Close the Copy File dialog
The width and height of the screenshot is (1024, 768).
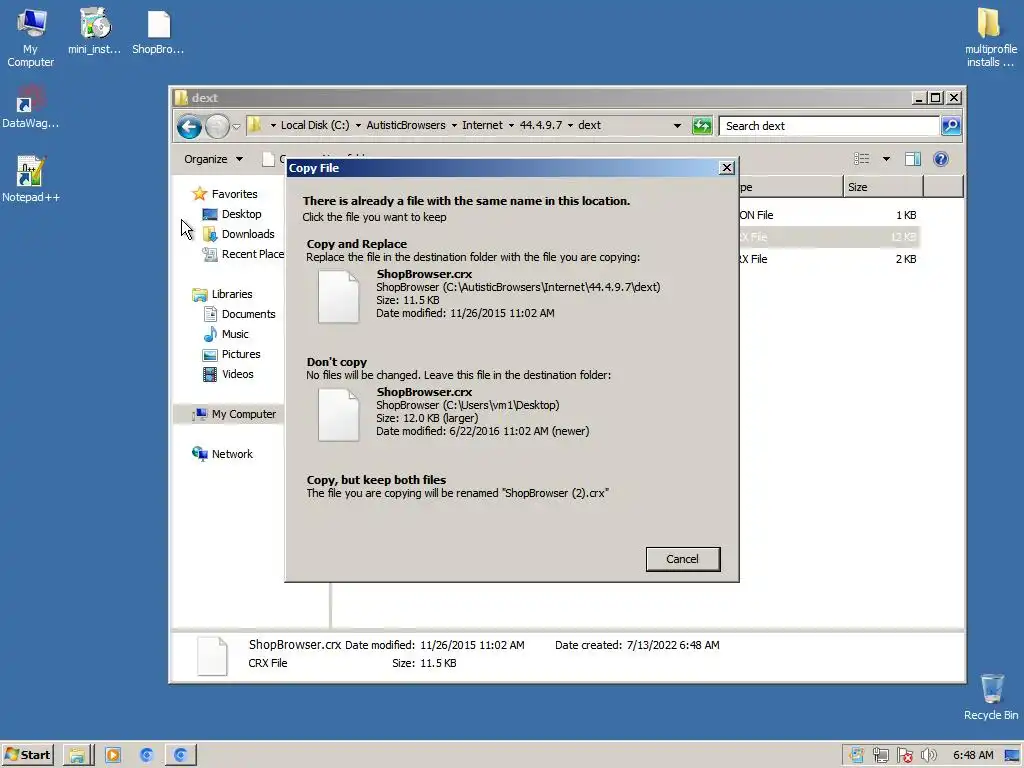[726, 168]
